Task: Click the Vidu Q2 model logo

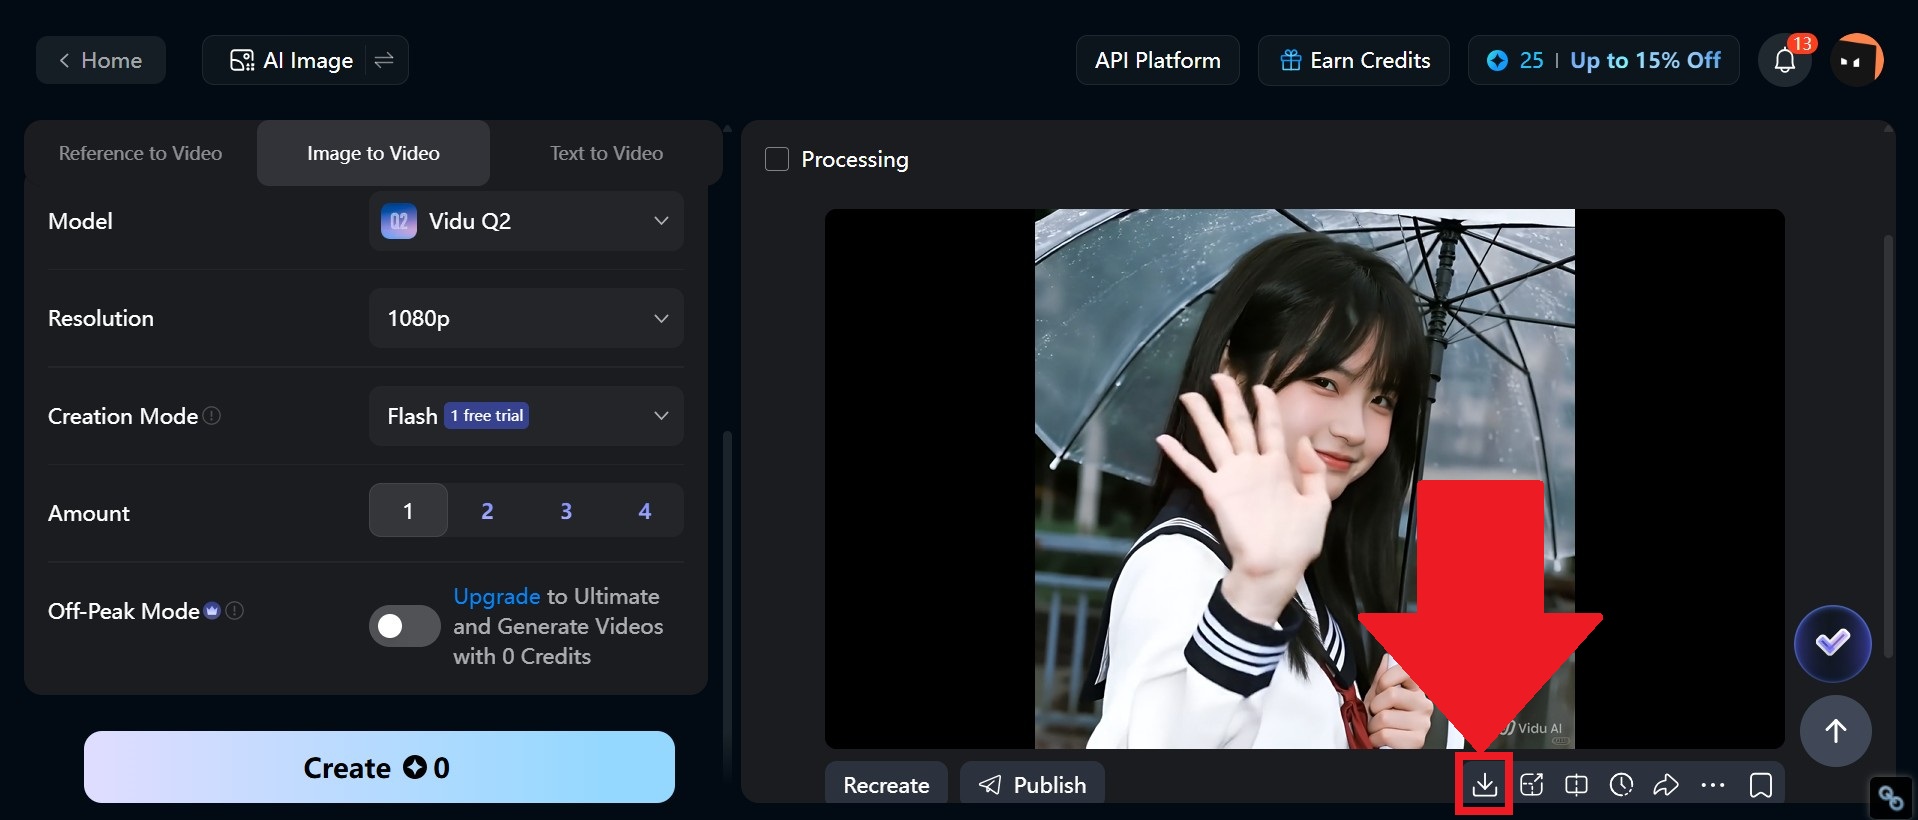Action: [x=398, y=221]
